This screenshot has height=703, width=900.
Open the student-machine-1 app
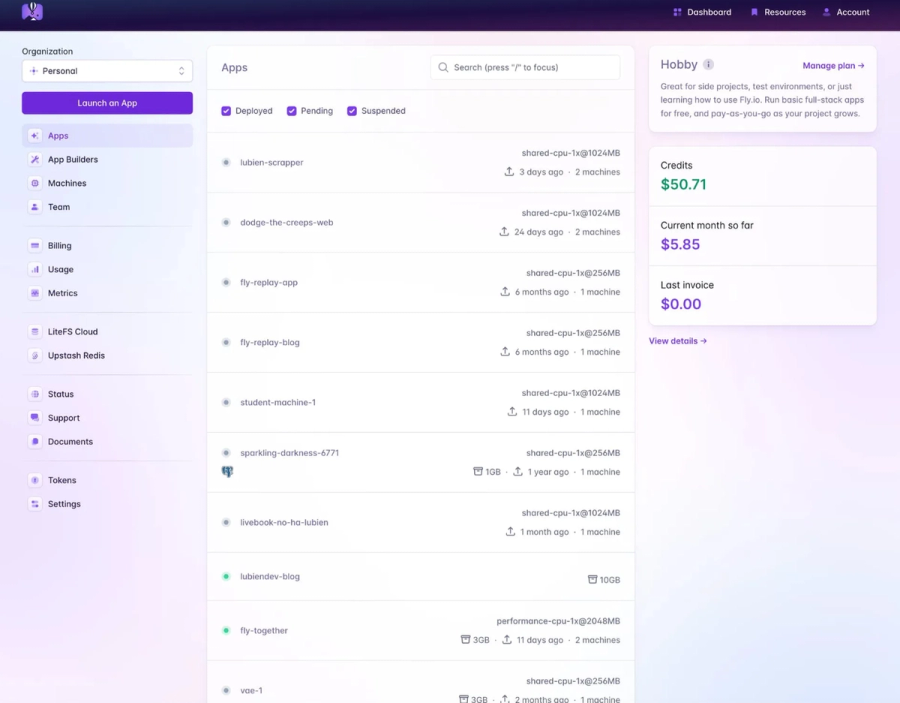coord(421,402)
